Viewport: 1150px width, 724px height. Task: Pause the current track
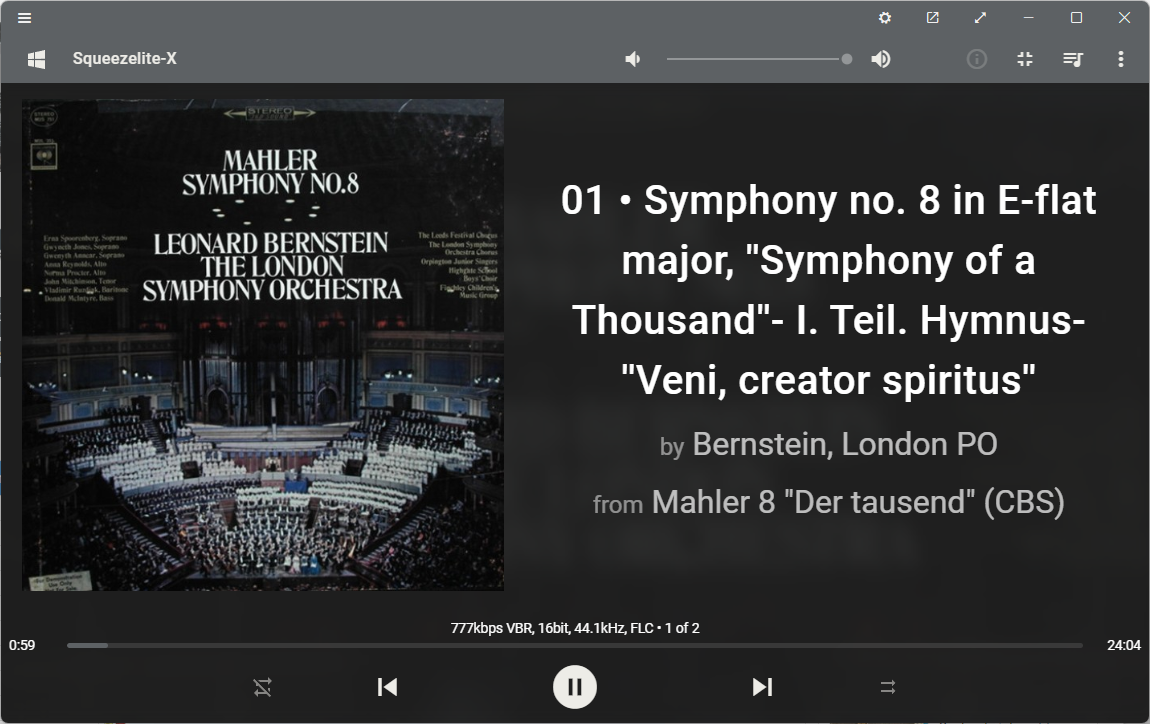point(574,687)
